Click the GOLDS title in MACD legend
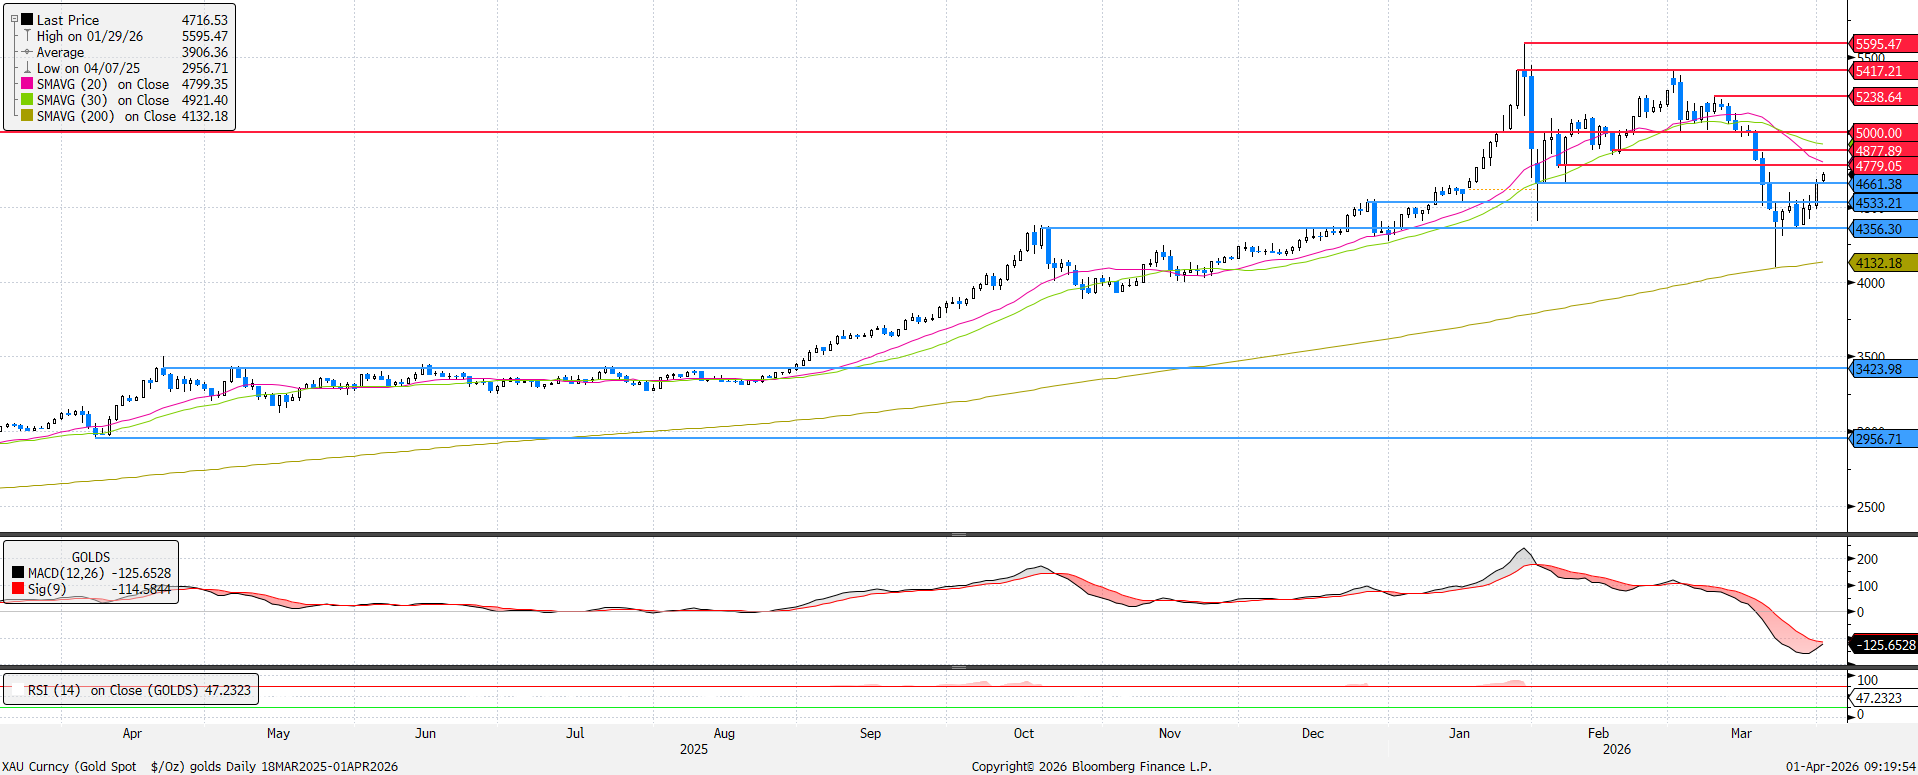The height and width of the screenshot is (775, 1918). click(91, 557)
